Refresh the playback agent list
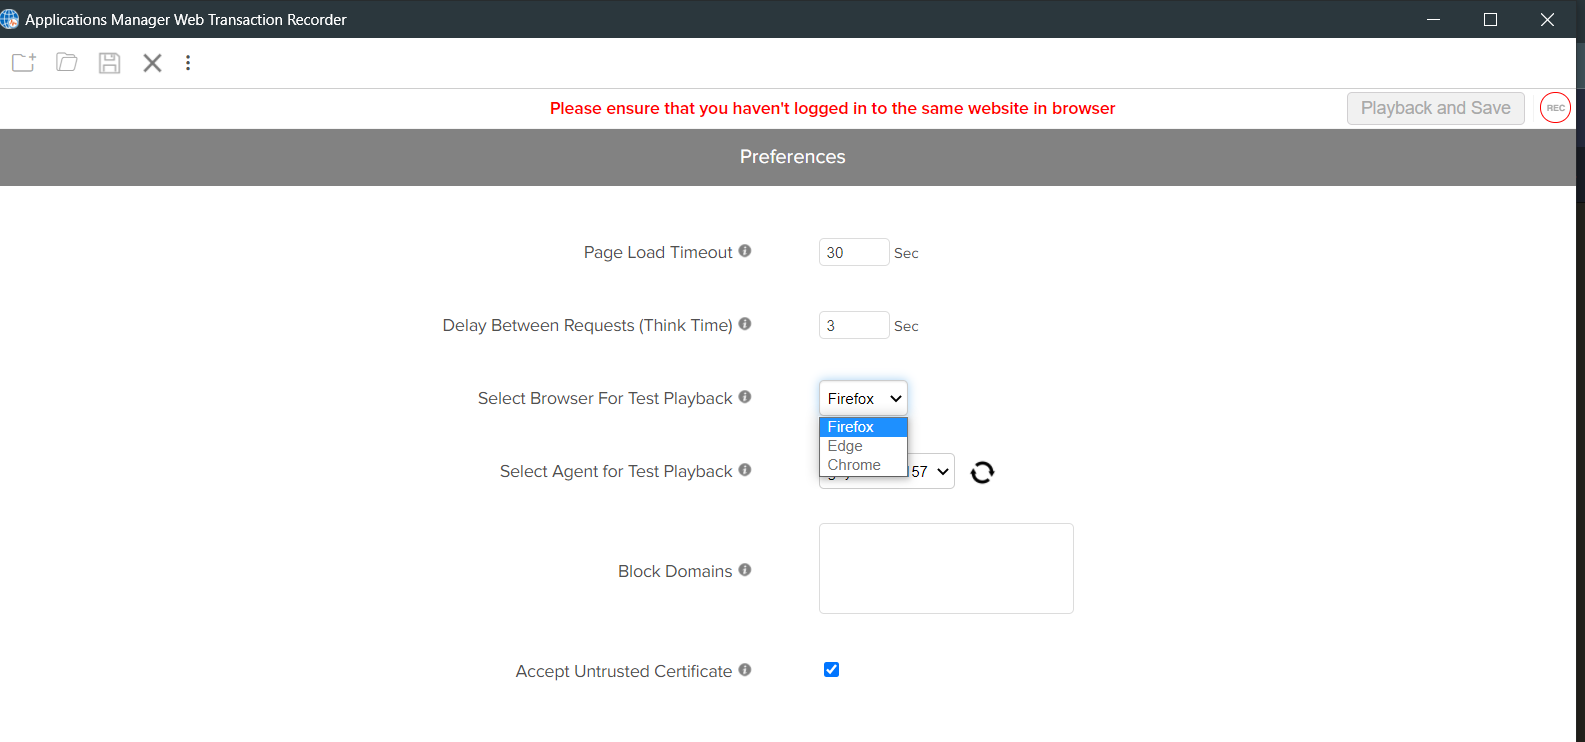This screenshot has width=1585, height=742. coord(983,472)
